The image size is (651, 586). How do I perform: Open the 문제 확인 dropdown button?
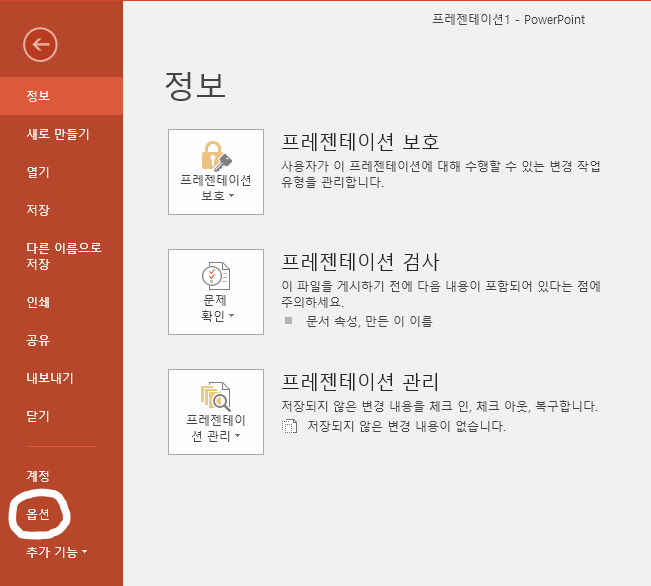(x=216, y=292)
